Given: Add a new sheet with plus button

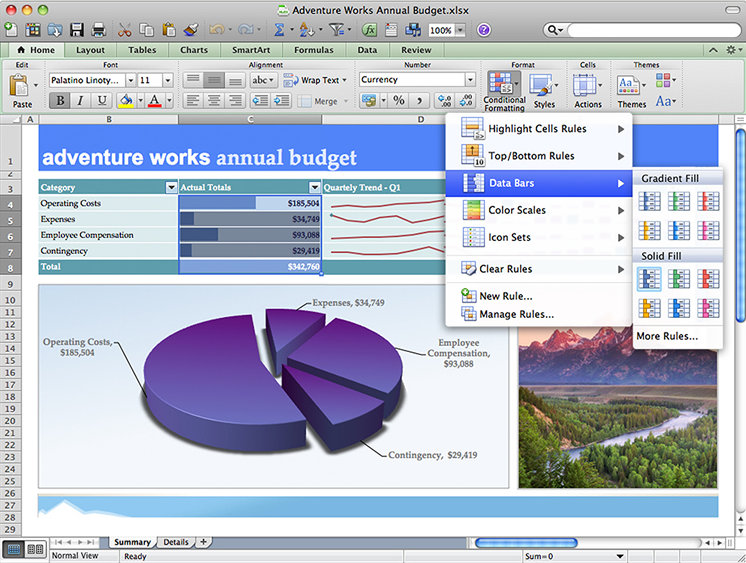Looking at the screenshot, I should pyautogui.click(x=204, y=542).
